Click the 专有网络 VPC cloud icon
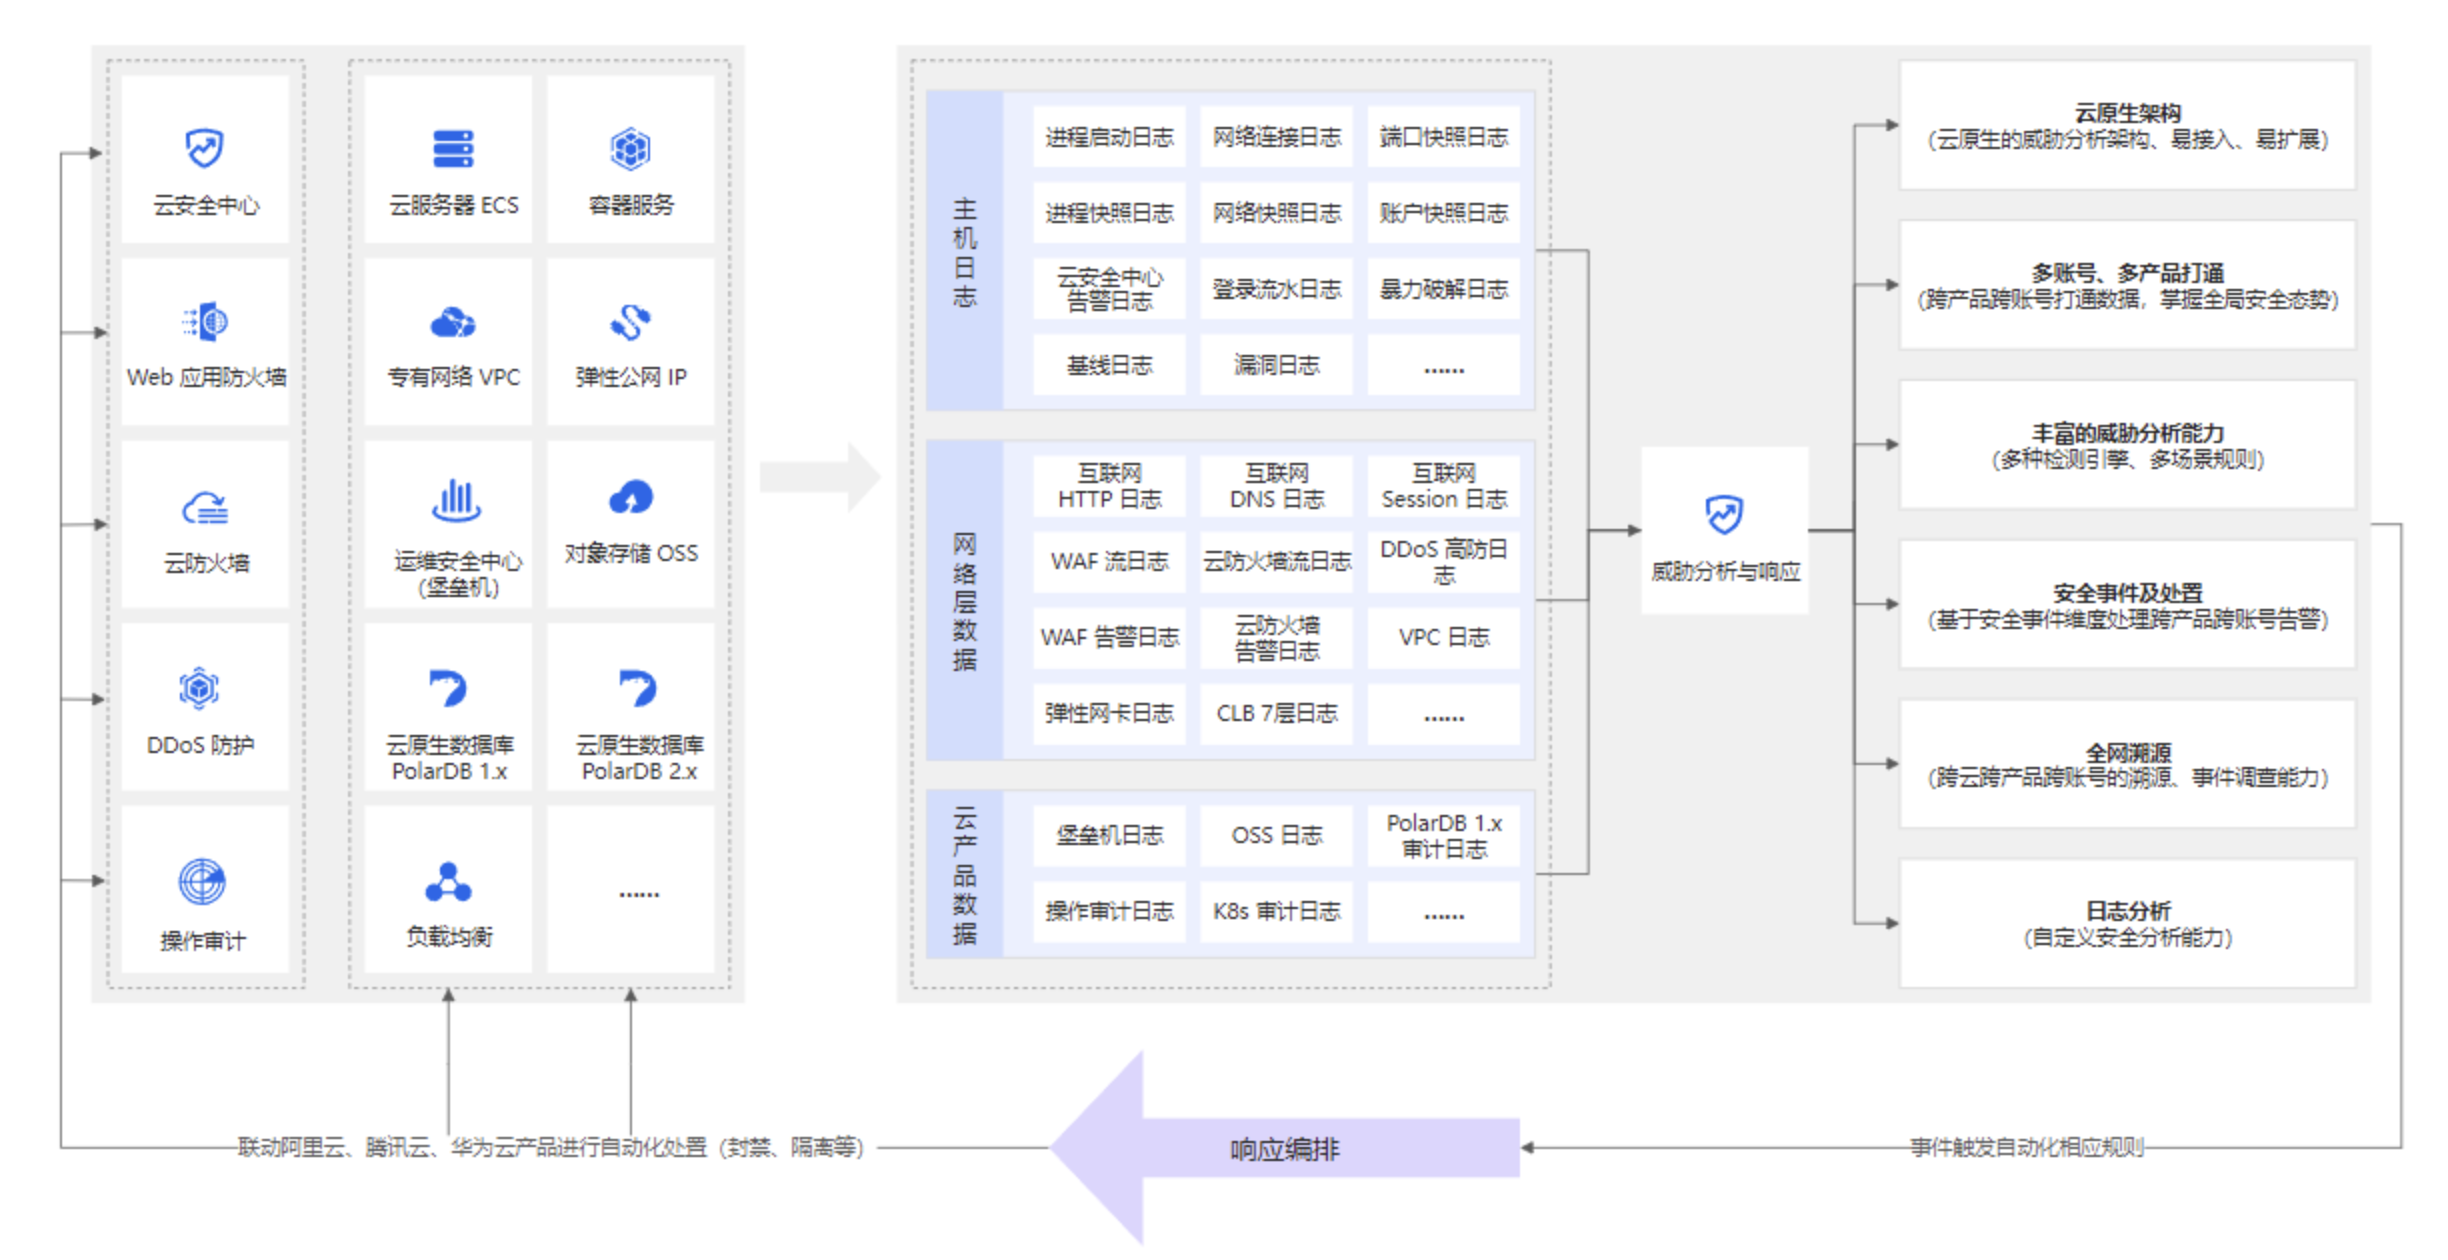This screenshot has height=1260, width=2448. coord(453,323)
